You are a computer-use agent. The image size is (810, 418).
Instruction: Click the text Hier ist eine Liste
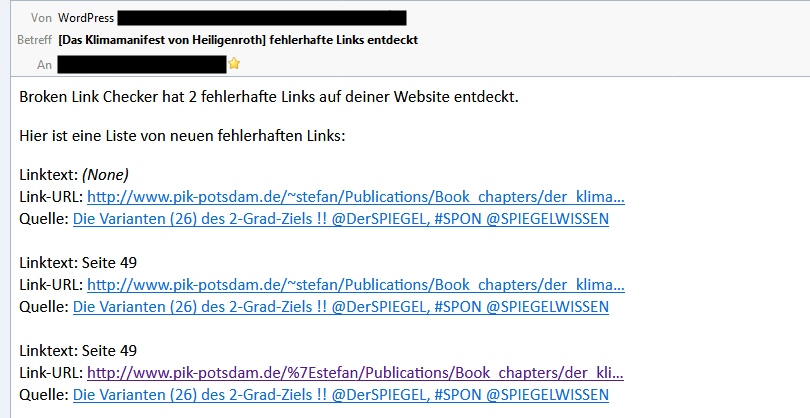coord(182,136)
